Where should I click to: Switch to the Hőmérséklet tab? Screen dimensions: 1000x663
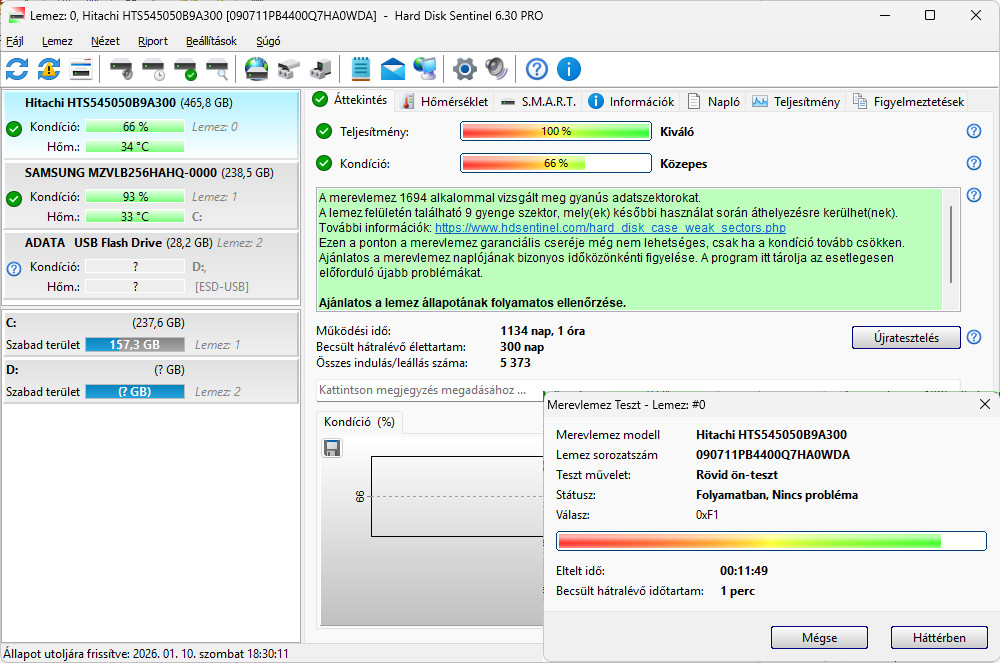(x=444, y=102)
